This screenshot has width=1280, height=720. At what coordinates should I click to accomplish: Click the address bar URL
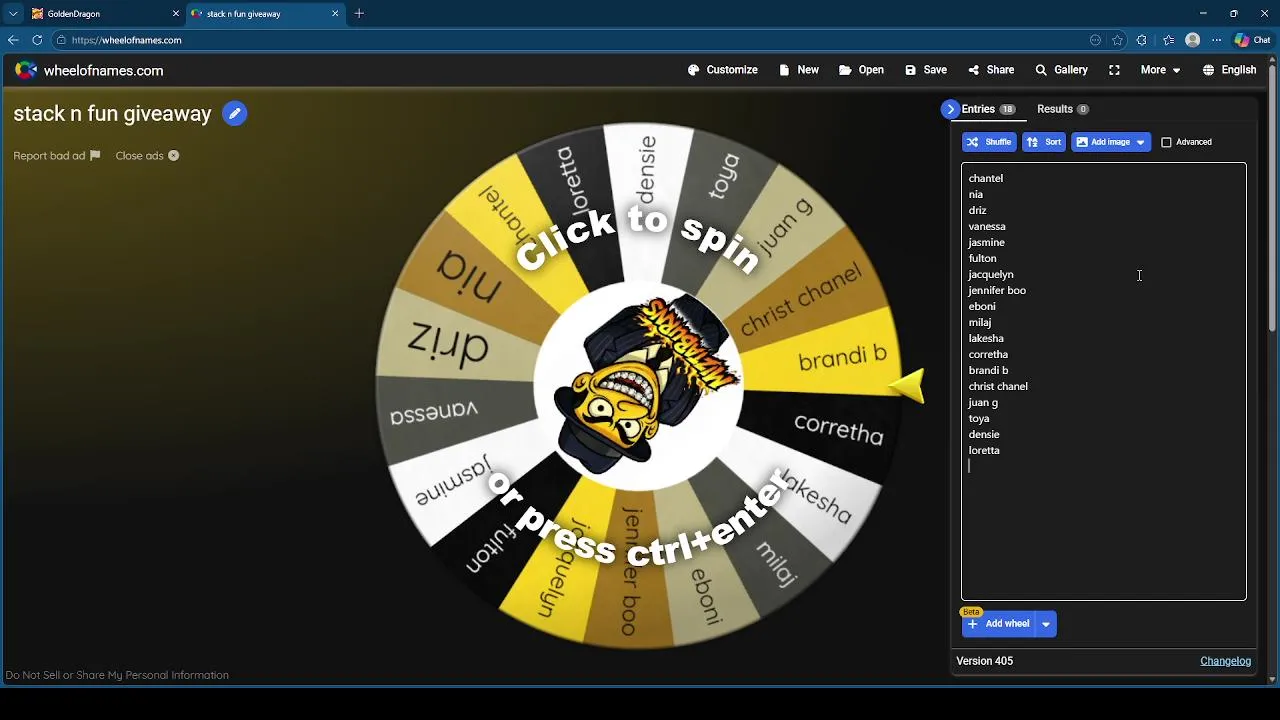[126, 40]
